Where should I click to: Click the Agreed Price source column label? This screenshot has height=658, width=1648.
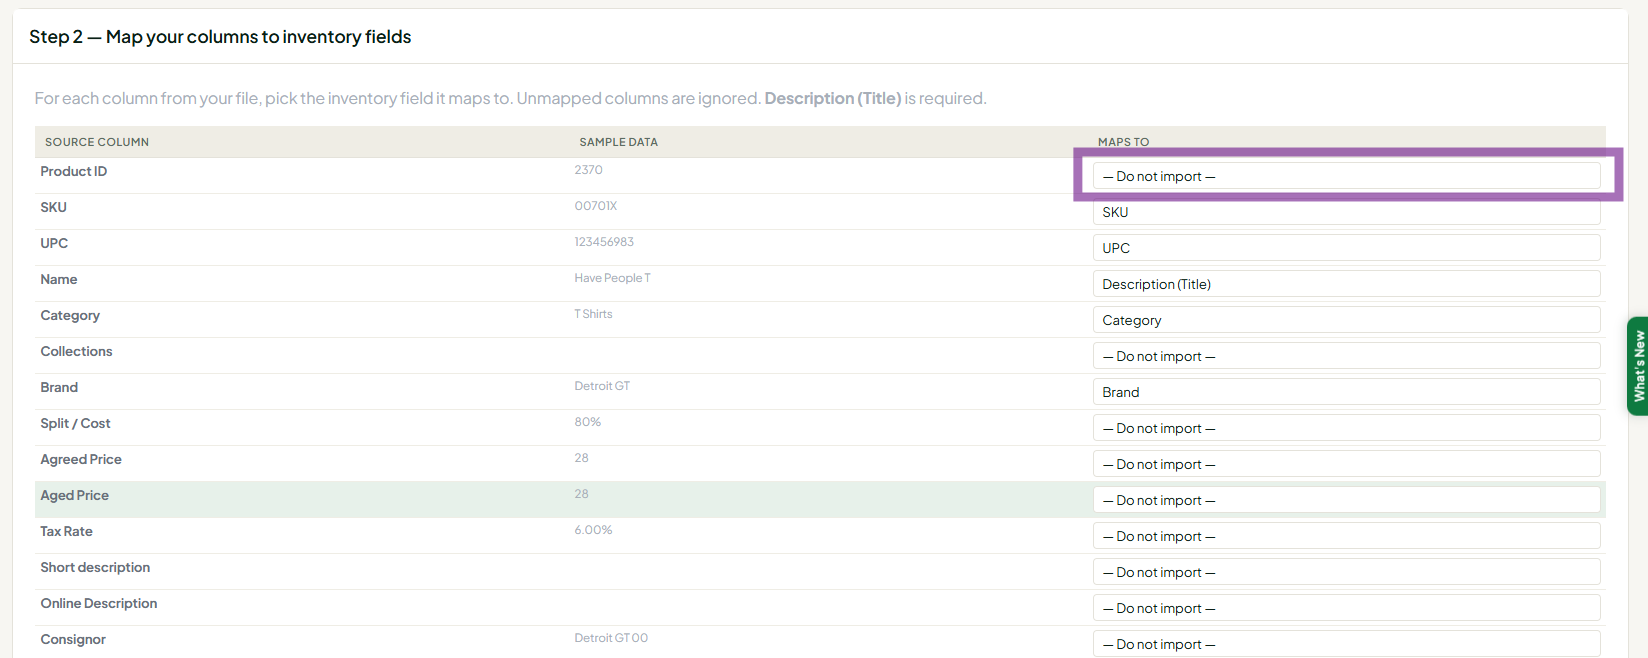pyautogui.click(x=81, y=459)
